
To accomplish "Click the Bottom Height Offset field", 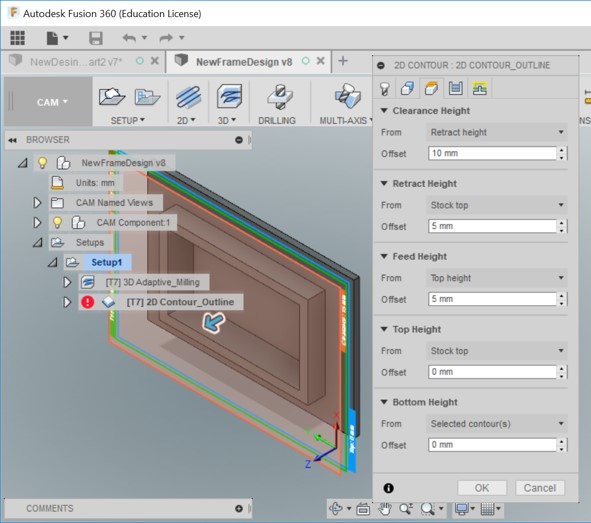I will [492, 445].
